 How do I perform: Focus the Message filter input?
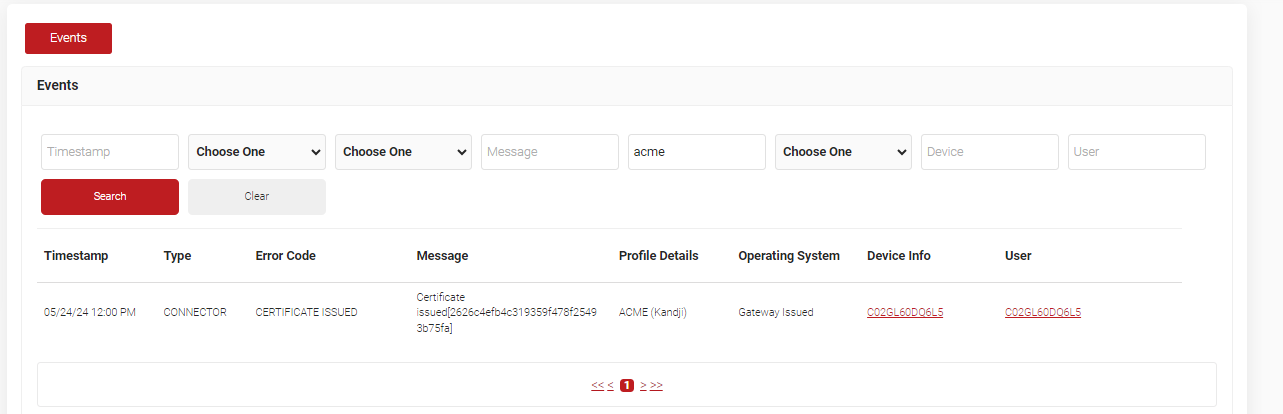click(550, 152)
